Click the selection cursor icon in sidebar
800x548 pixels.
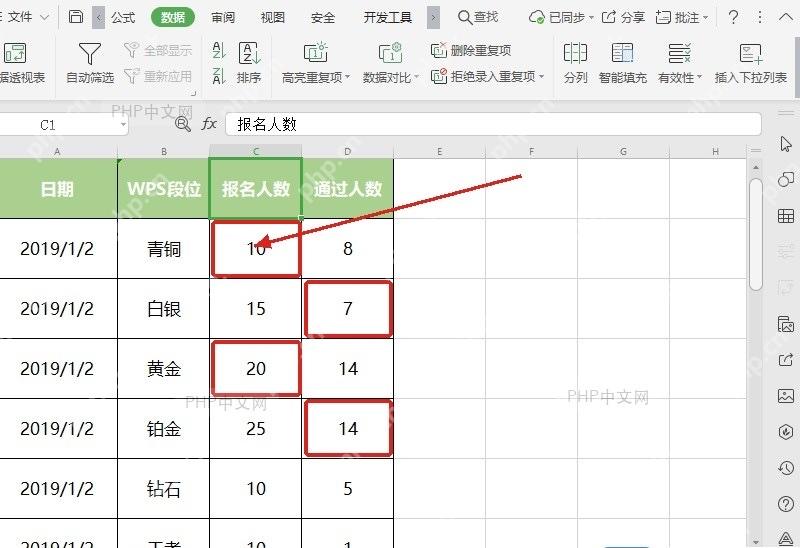pos(786,144)
